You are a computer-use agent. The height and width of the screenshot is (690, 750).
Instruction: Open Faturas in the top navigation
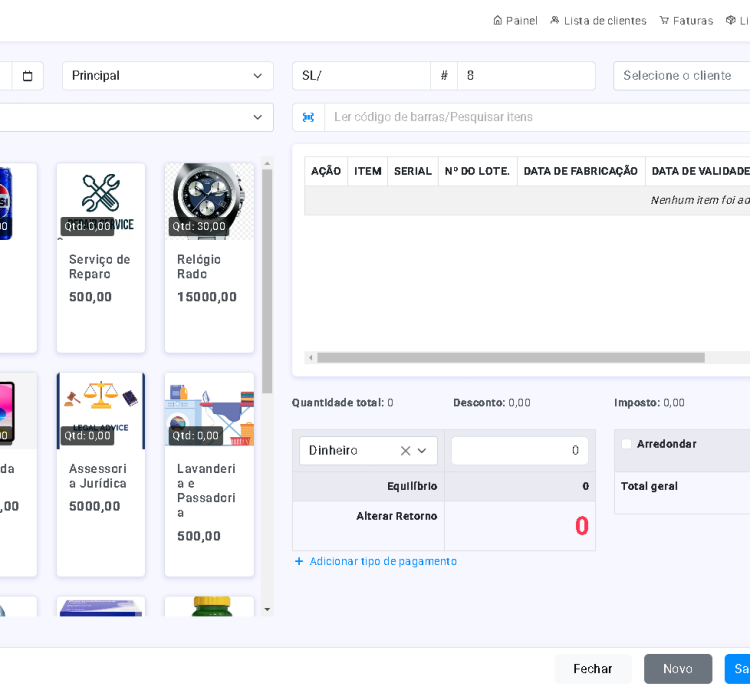click(x=686, y=20)
